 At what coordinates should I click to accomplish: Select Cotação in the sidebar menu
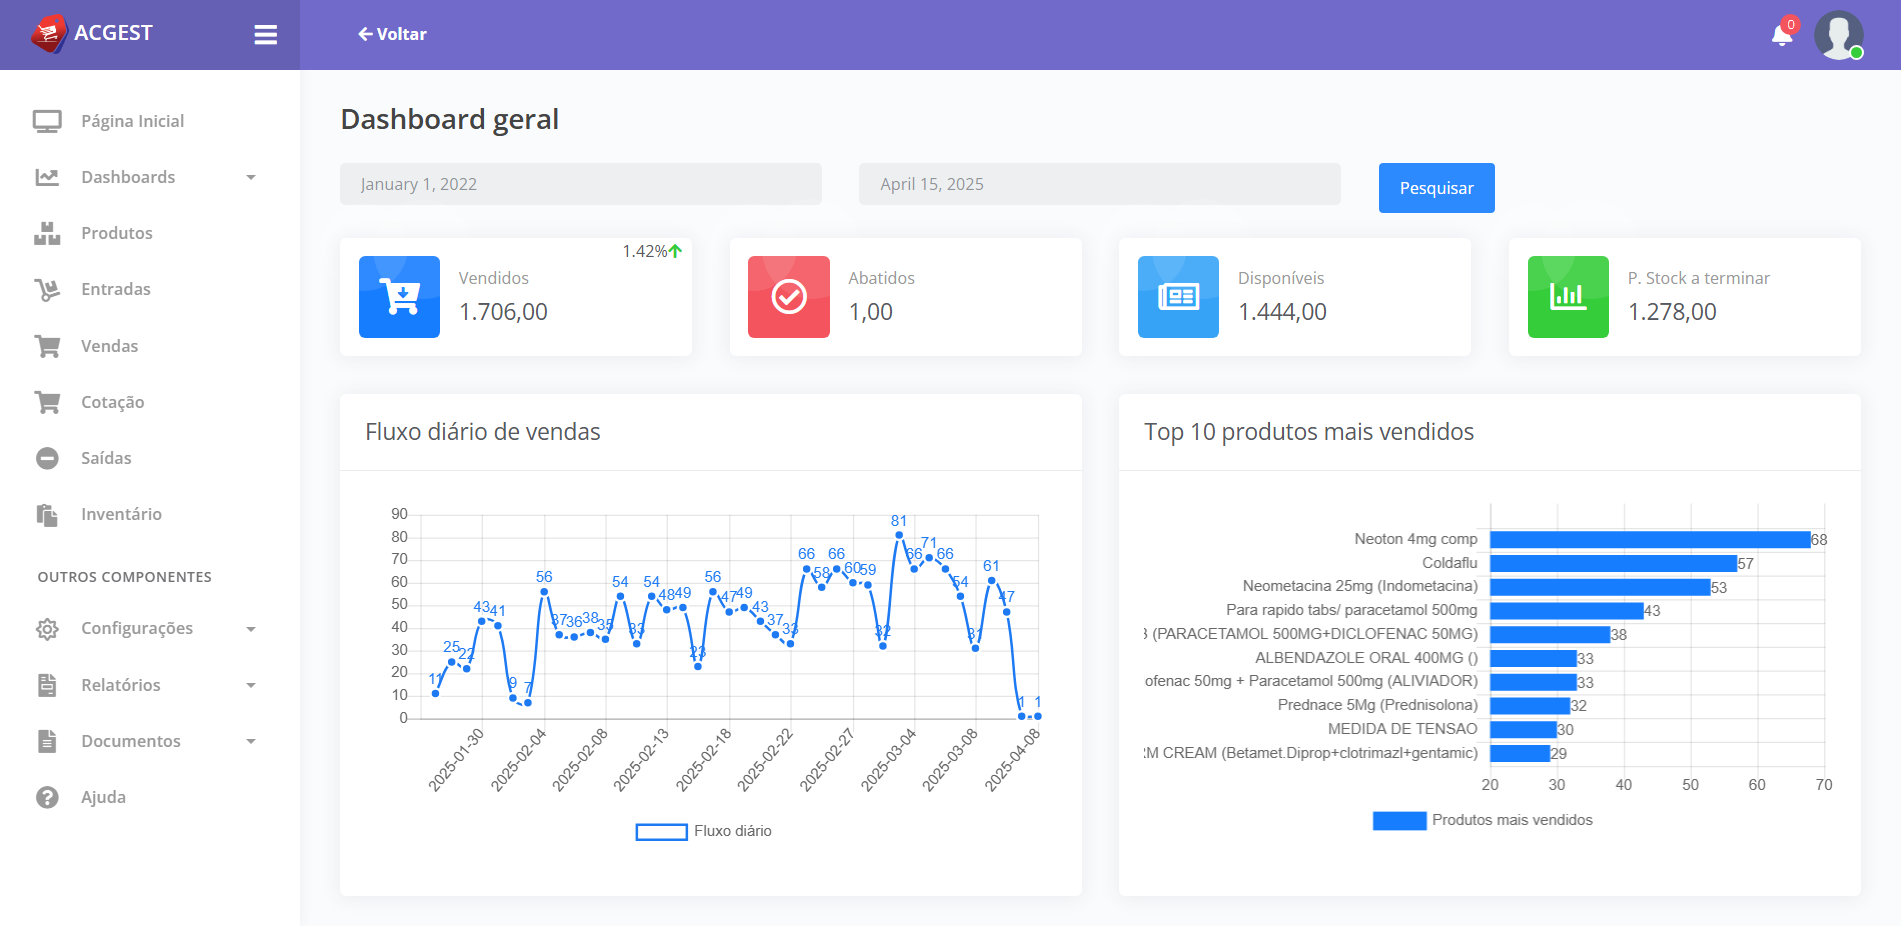[47, 402]
